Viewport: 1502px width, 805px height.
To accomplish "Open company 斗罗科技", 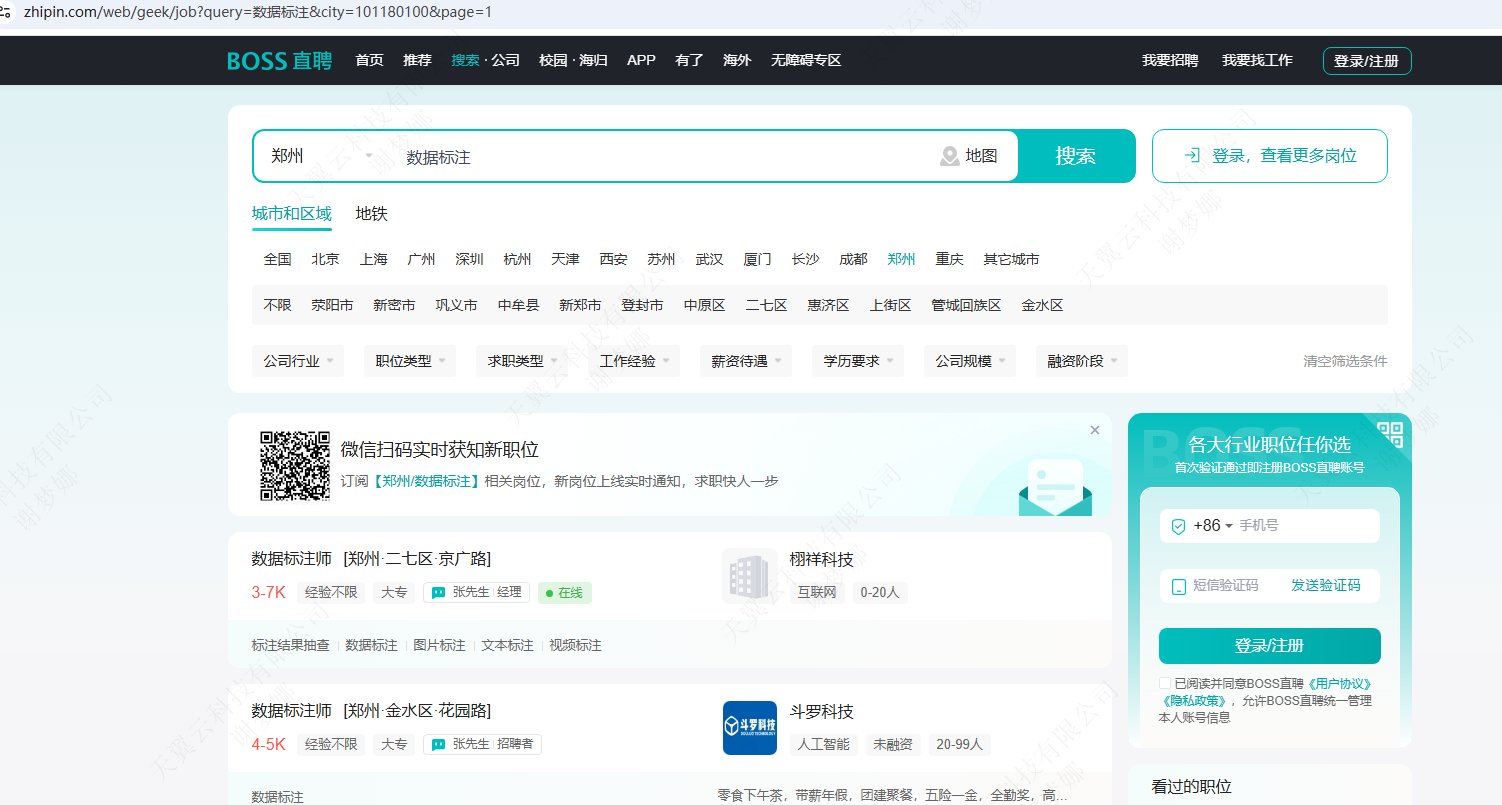I will [821, 712].
